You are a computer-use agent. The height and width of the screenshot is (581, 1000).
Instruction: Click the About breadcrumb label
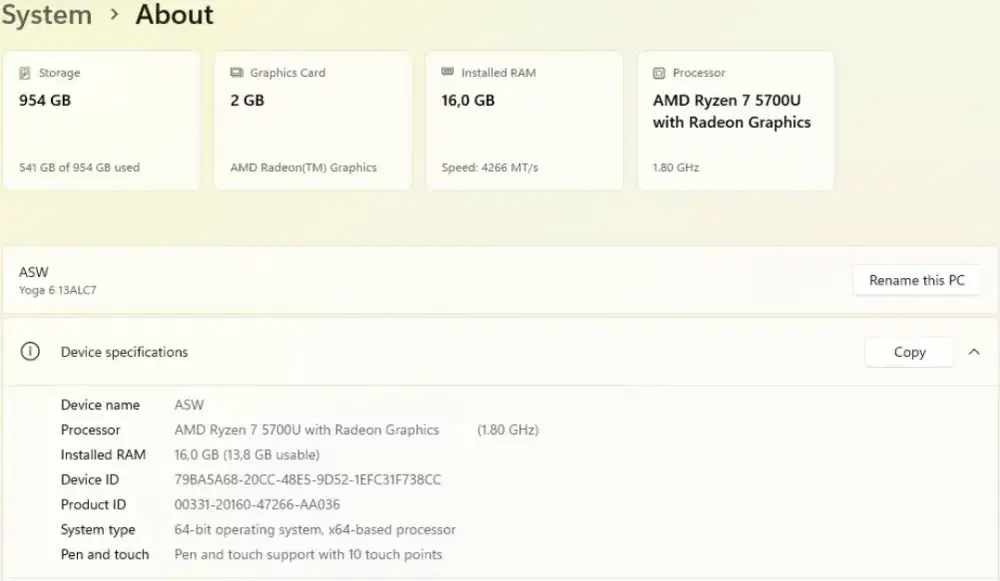pyautogui.click(x=174, y=15)
